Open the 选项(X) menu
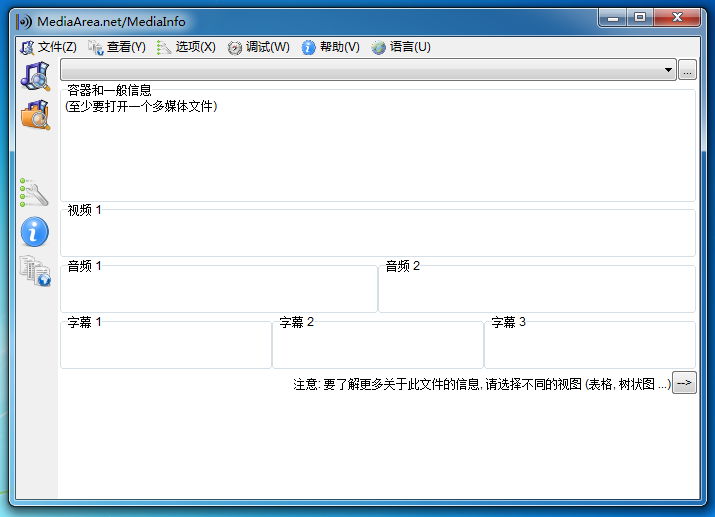The image size is (715, 517). [x=186, y=47]
